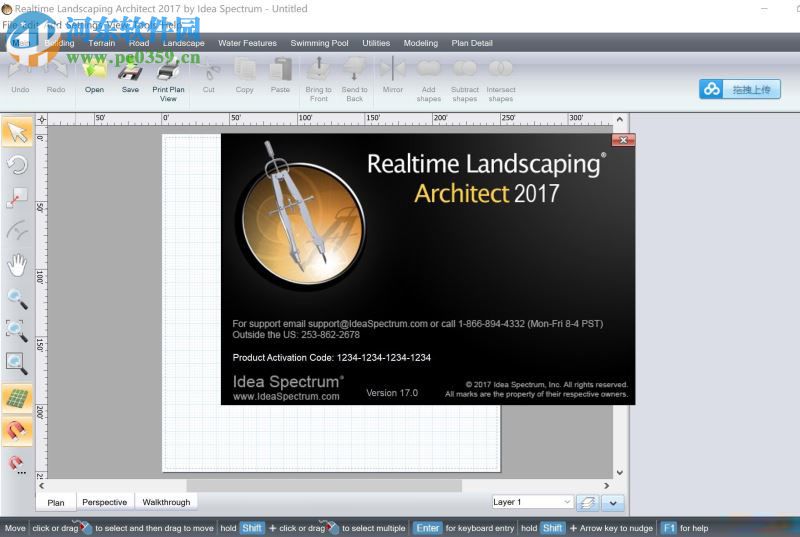Open the Utilities tab
The image size is (800, 537).
[x=376, y=43]
